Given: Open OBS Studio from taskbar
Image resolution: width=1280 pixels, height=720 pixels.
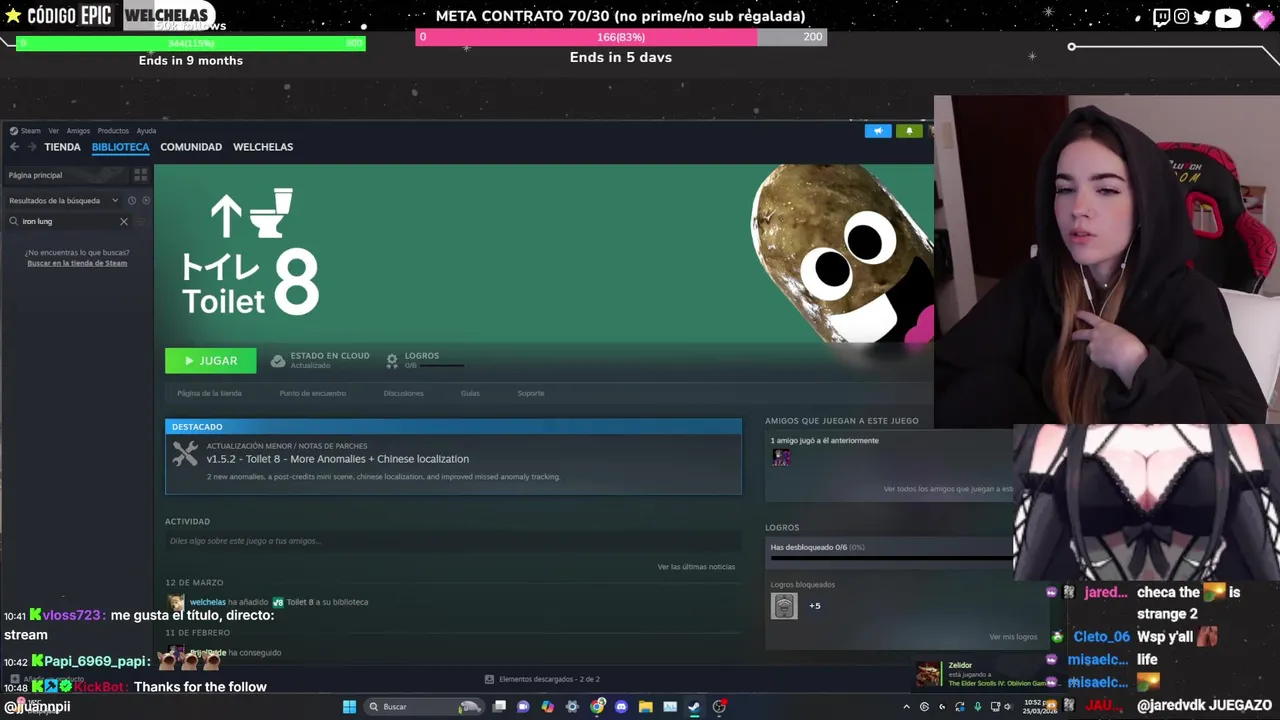Looking at the screenshot, I should click(x=719, y=707).
